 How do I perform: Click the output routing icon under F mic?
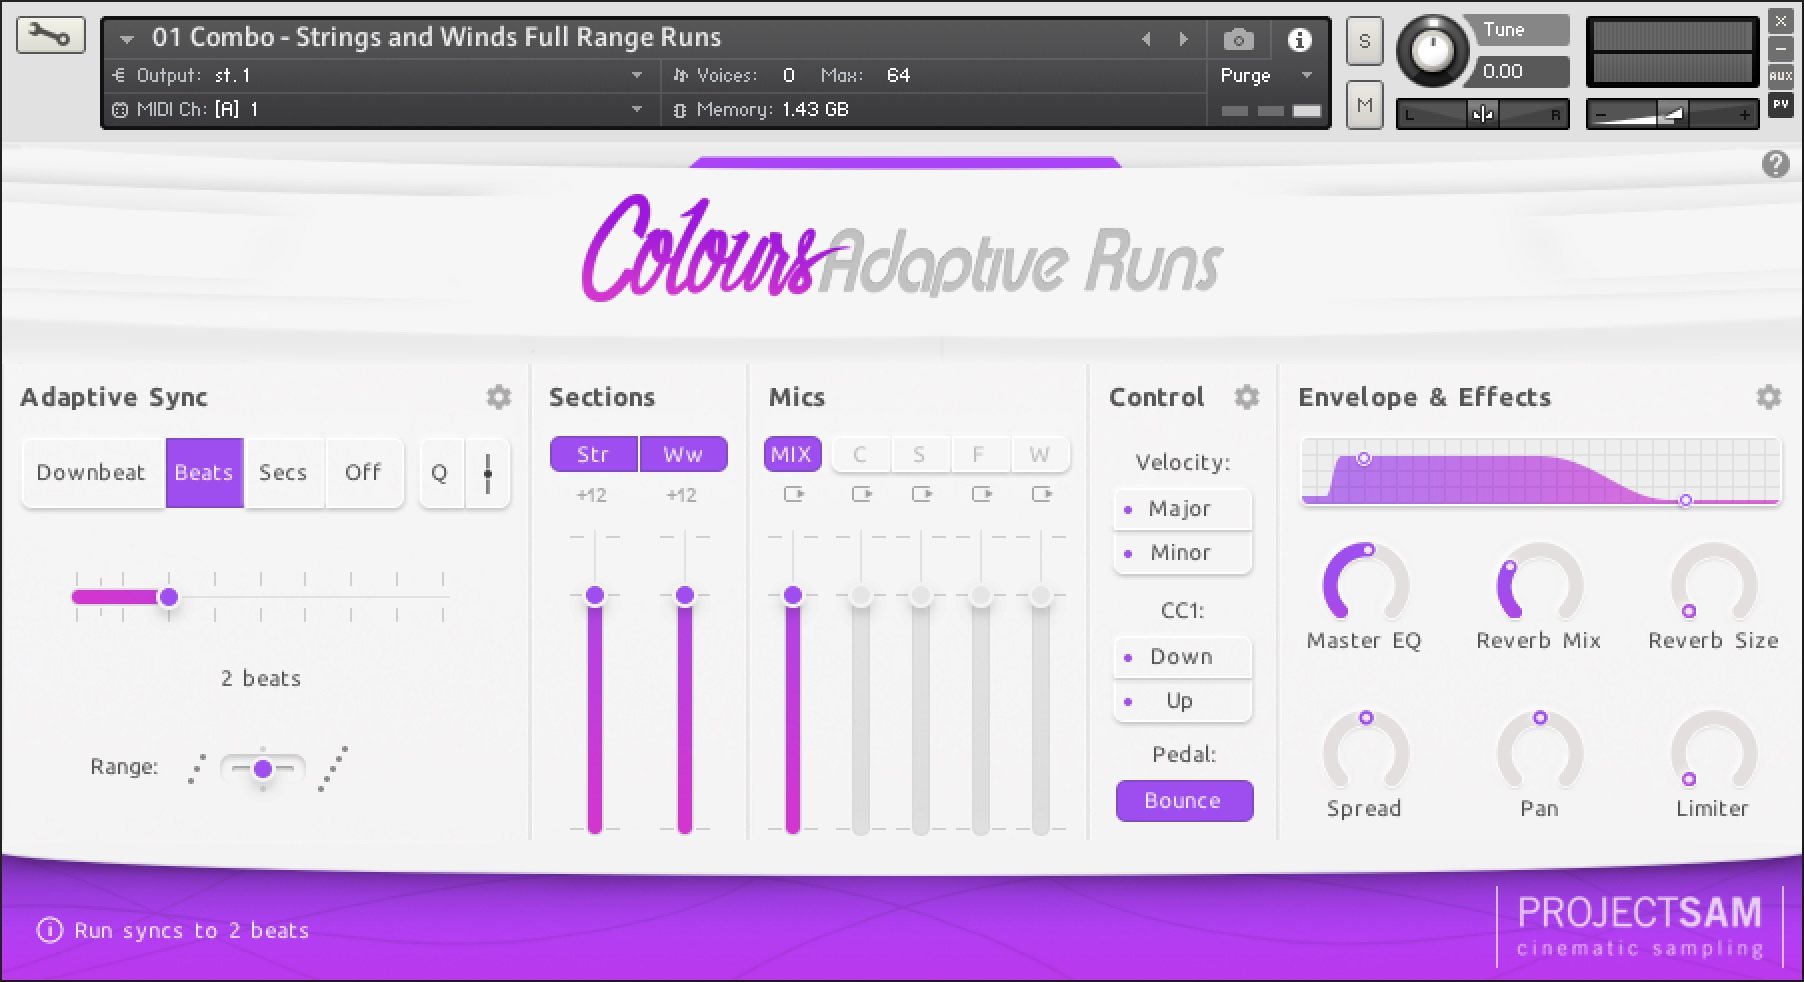pos(982,494)
